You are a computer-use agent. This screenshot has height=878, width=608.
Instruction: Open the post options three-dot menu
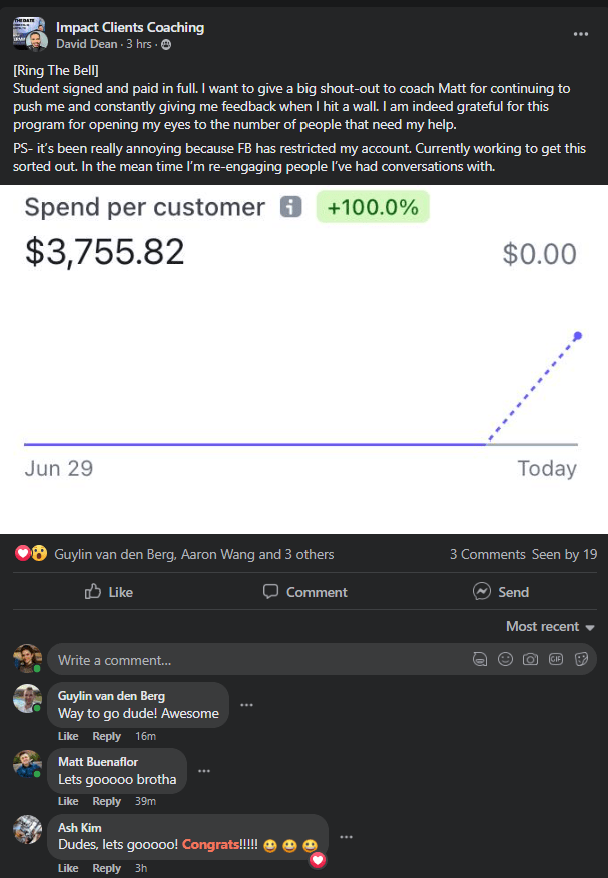(581, 34)
